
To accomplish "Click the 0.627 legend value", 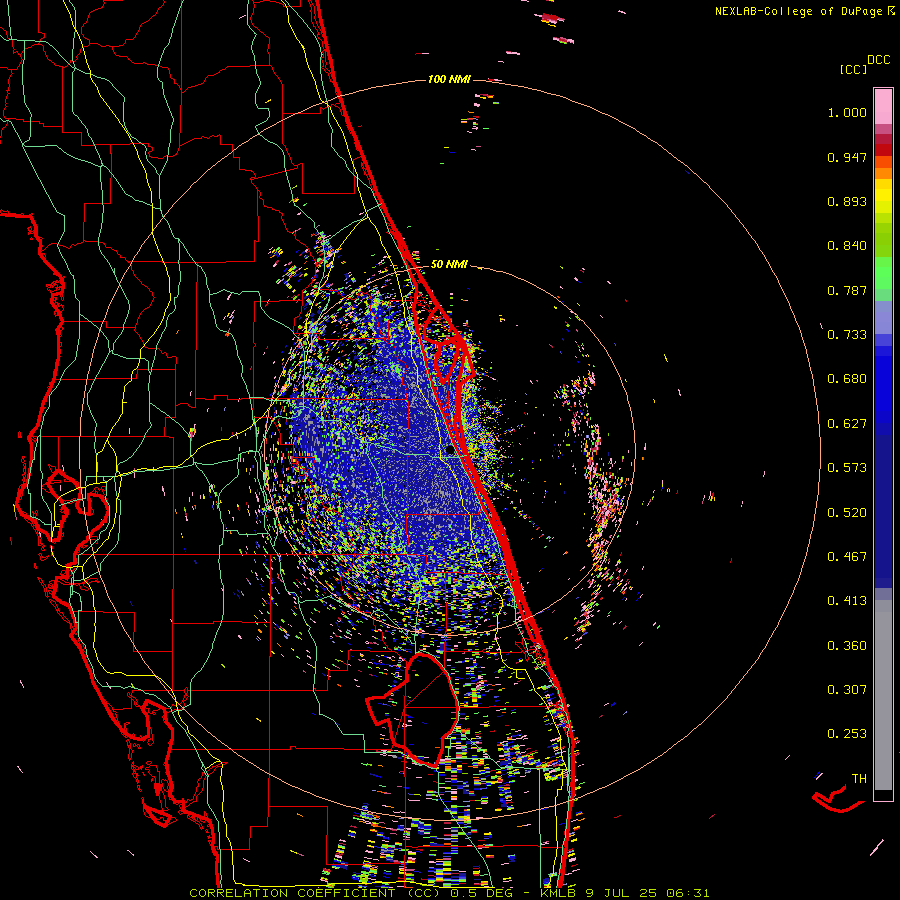I will pos(847,424).
